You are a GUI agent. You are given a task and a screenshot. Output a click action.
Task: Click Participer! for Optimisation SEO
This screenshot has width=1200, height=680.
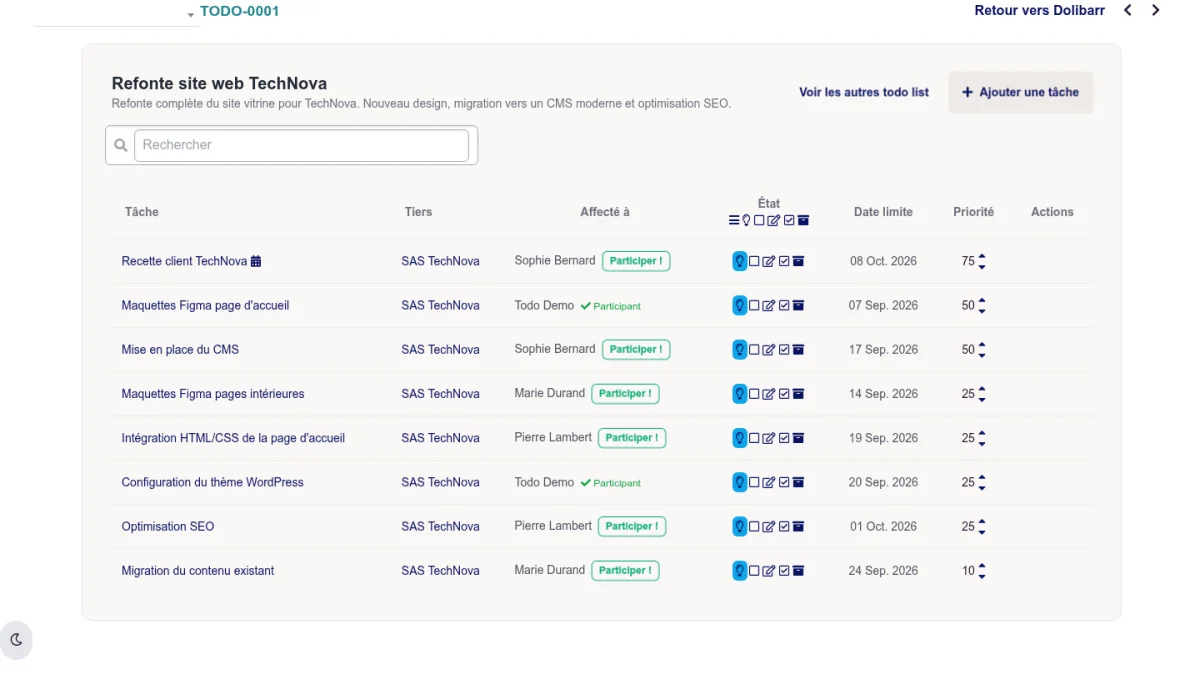pyautogui.click(x=632, y=526)
